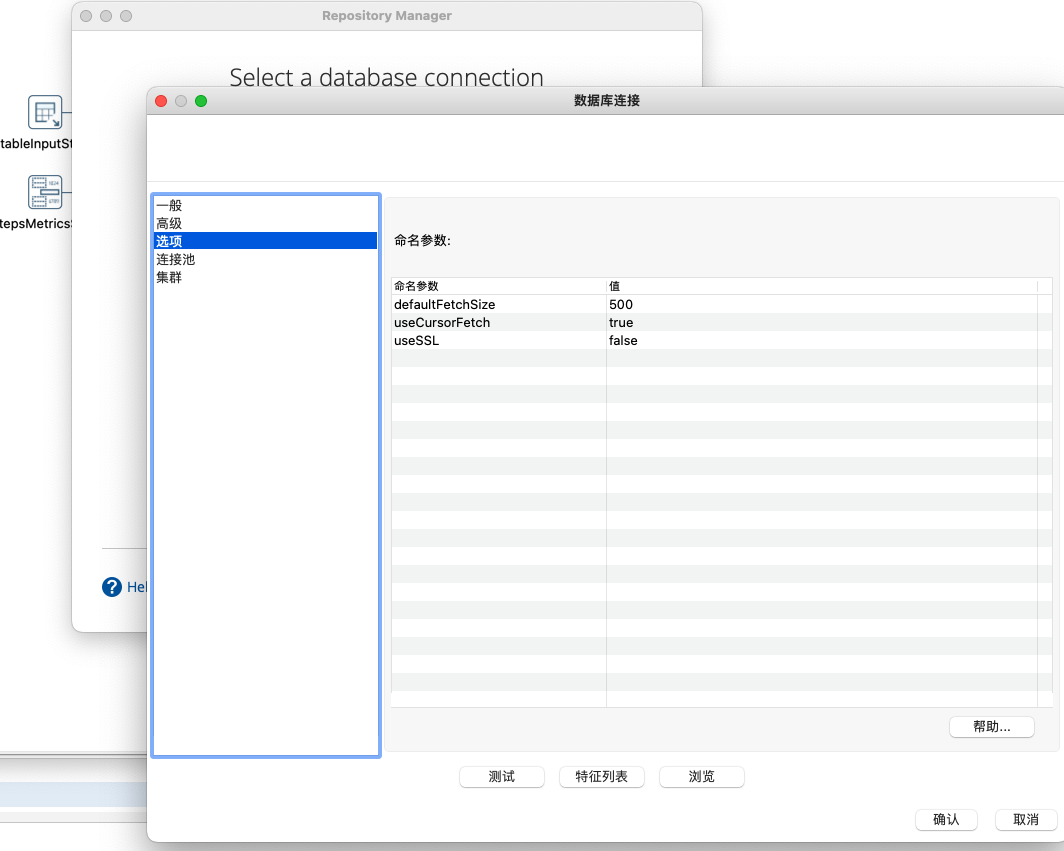Click the defaultFetchSize parameter cell

tap(499, 304)
